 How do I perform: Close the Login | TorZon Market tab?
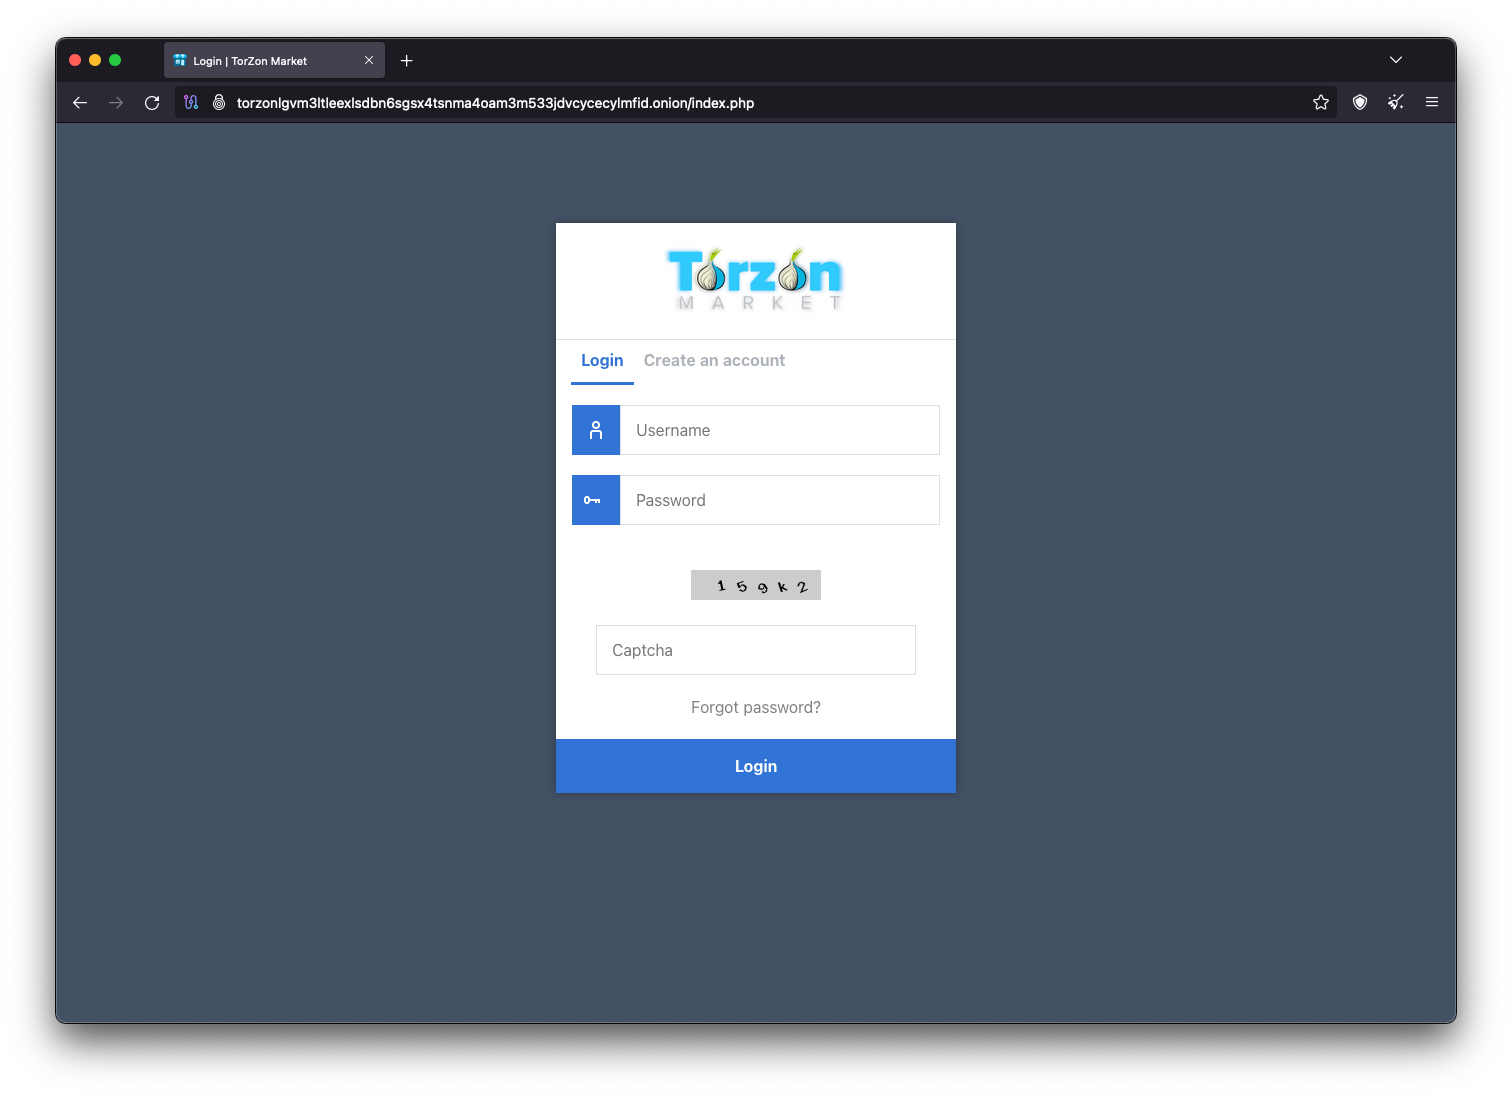tap(369, 61)
